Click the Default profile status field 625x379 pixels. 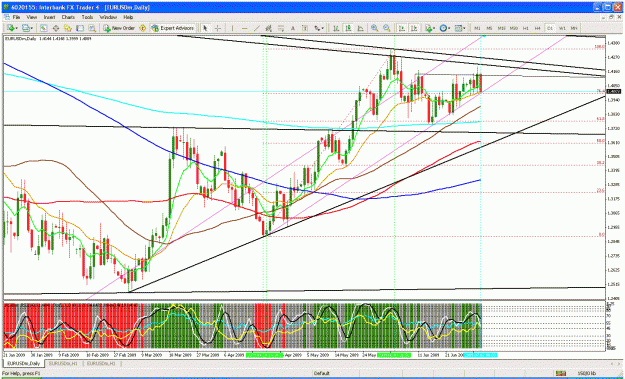pyautogui.click(x=322, y=373)
